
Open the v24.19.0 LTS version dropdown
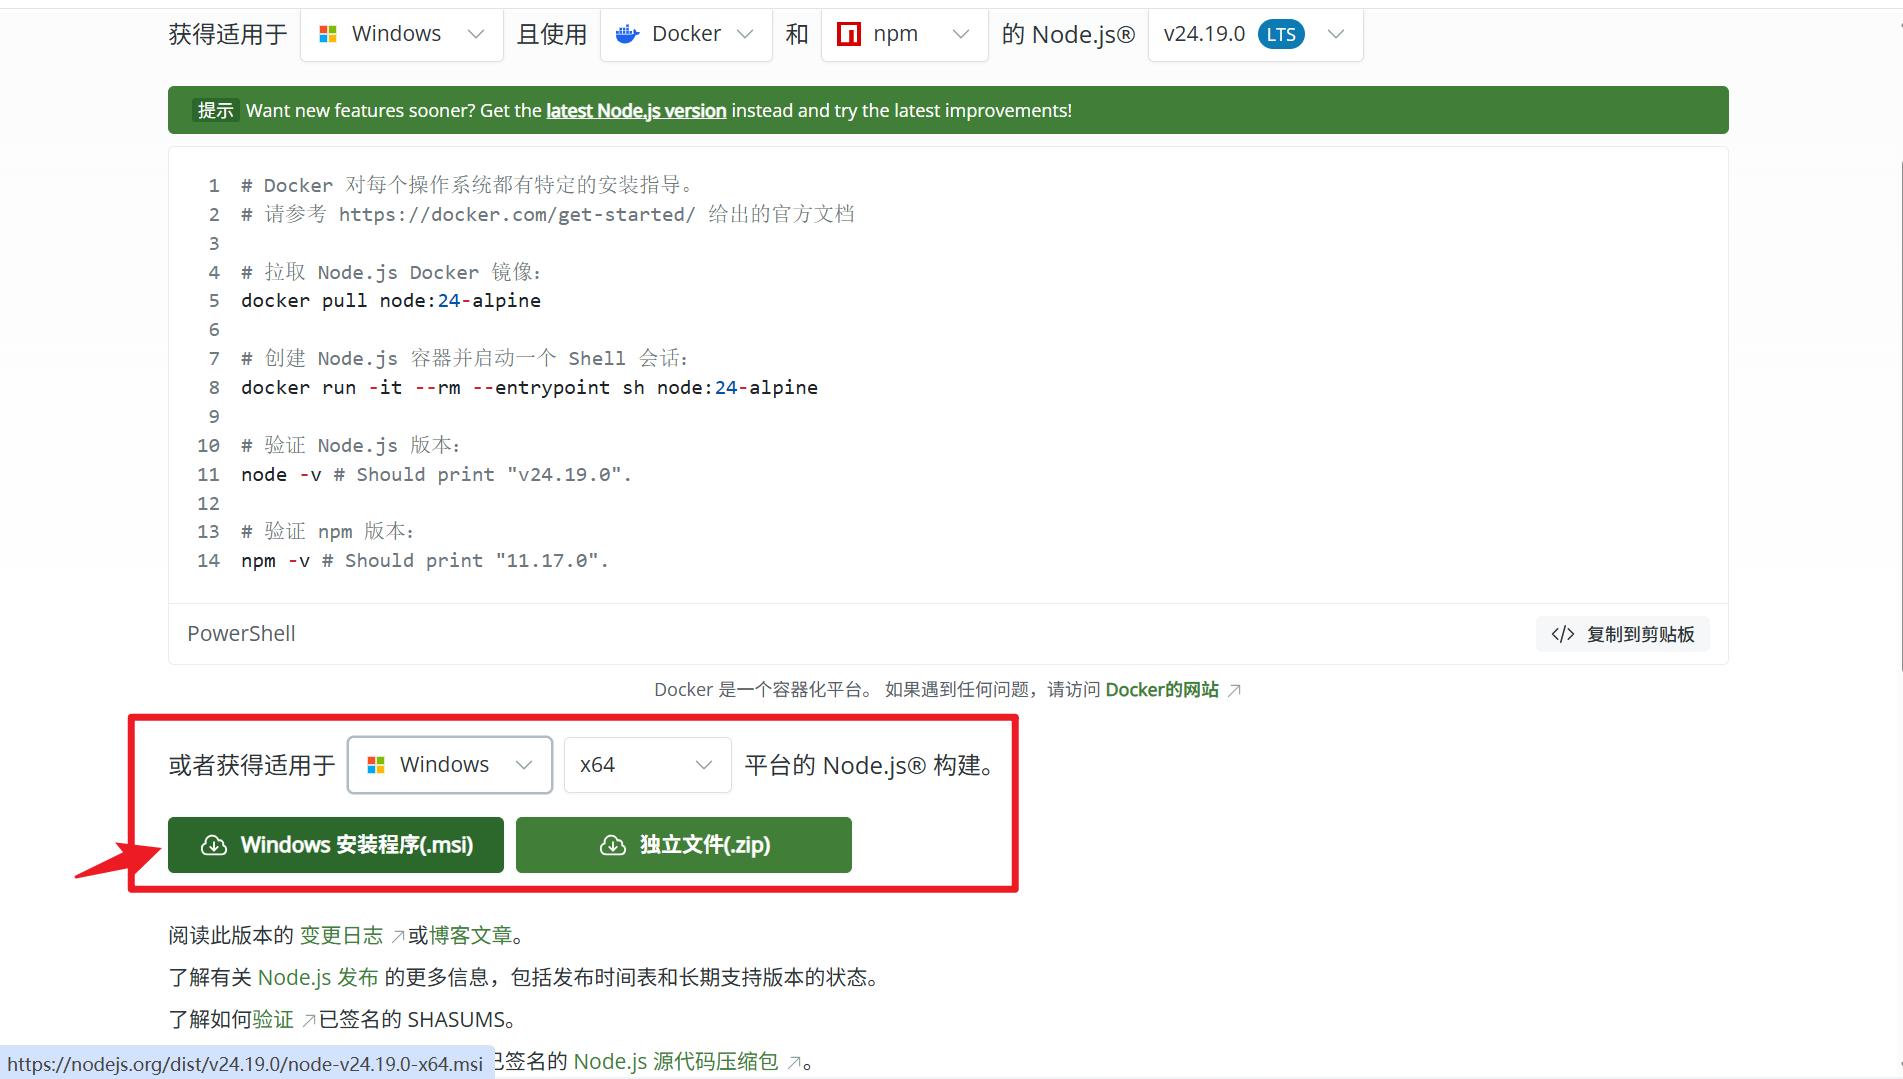click(1255, 35)
